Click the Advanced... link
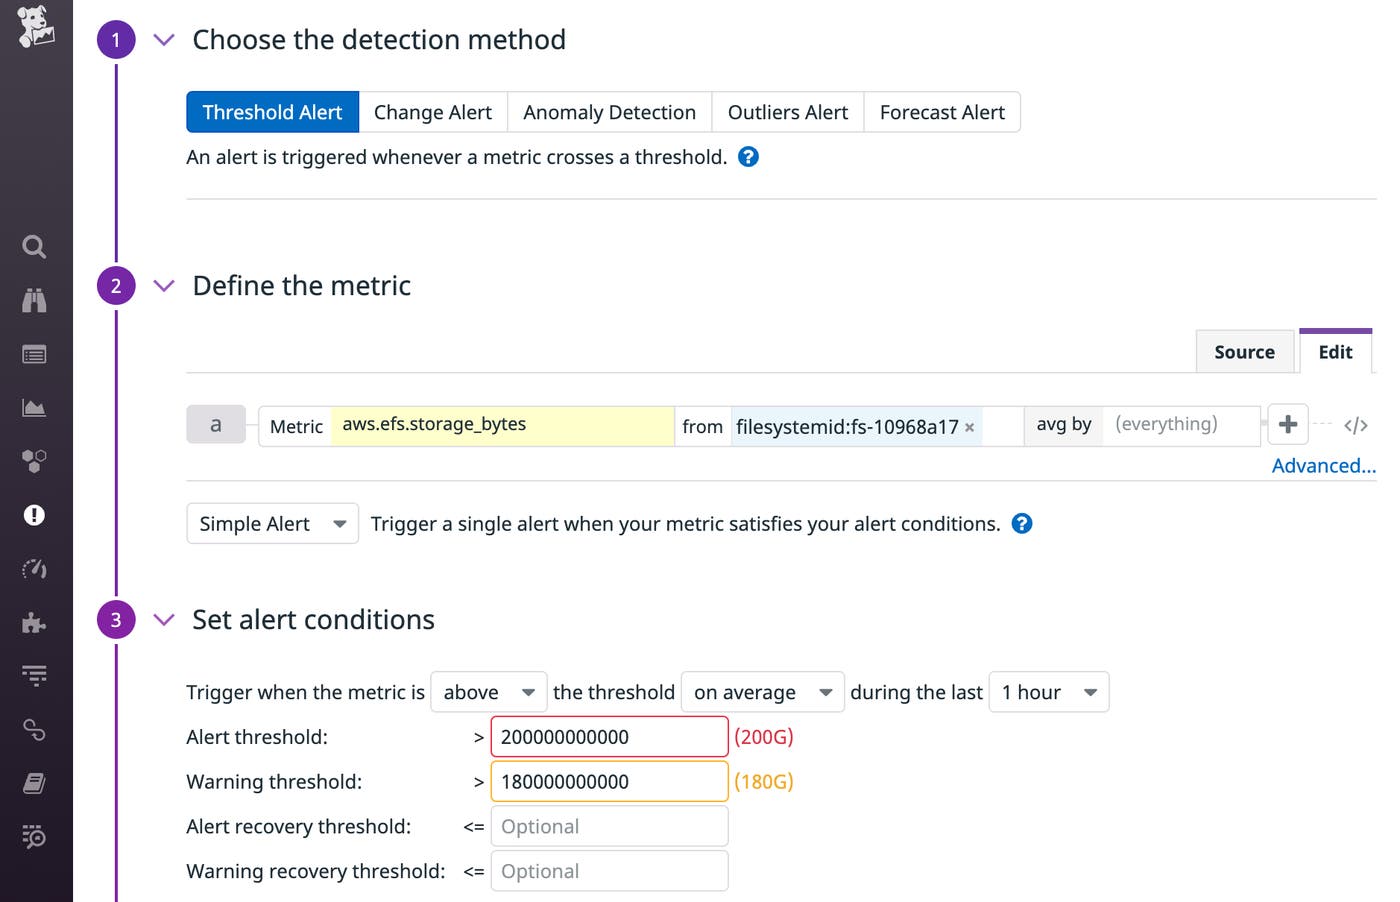The image size is (1400, 902). (1322, 465)
